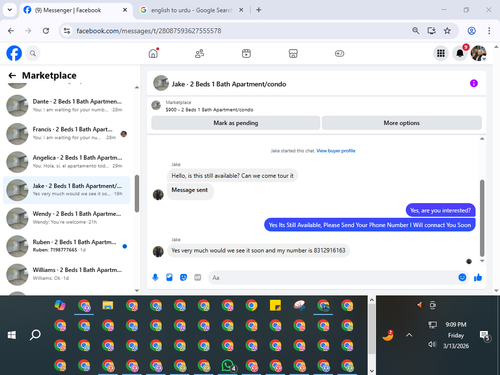Open the emoji picker in message box

pyautogui.click(x=462, y=277)
